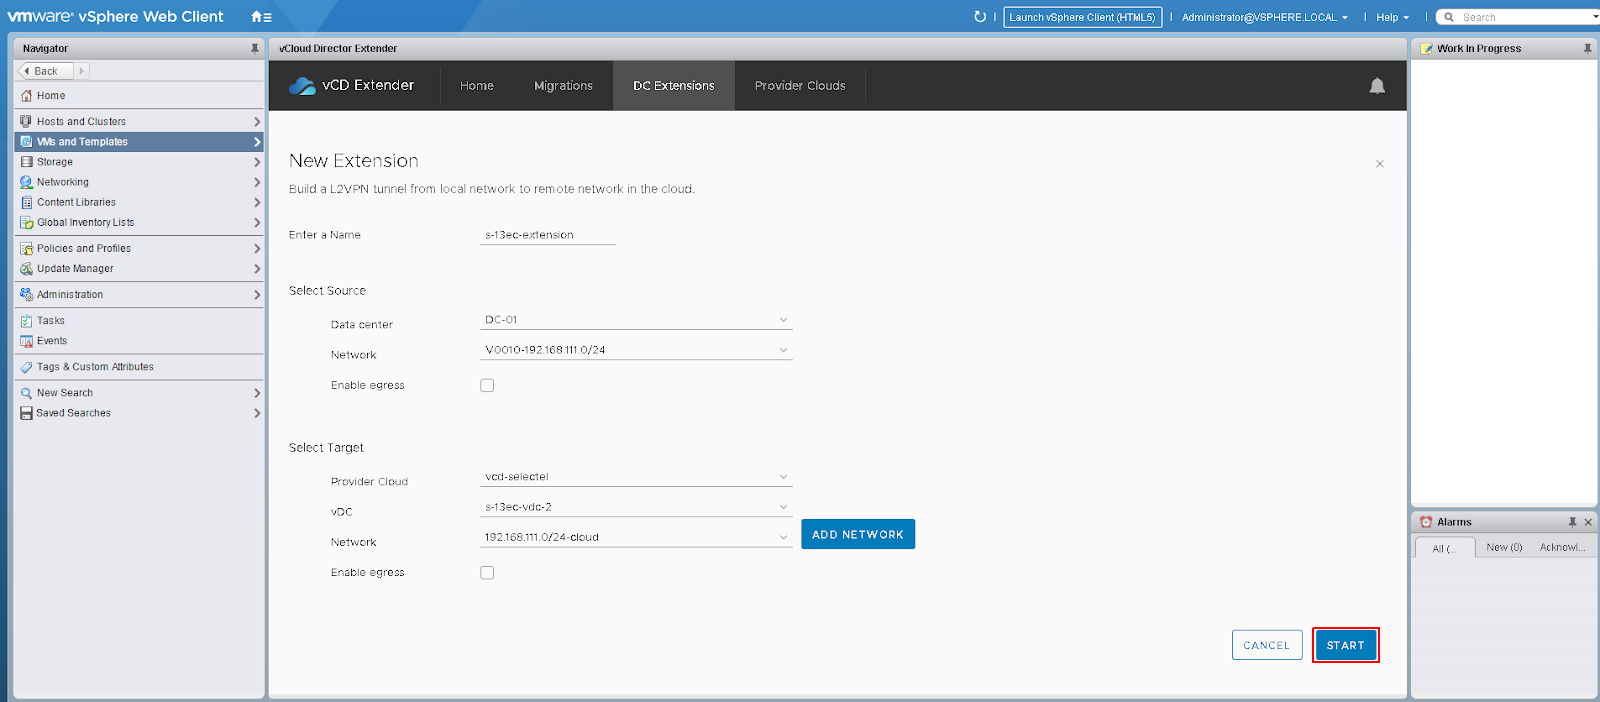Click the vCD Extender cloud logo
This screenshot has height=702, width=1600.
pyautogui.click(x=302, y=86)
